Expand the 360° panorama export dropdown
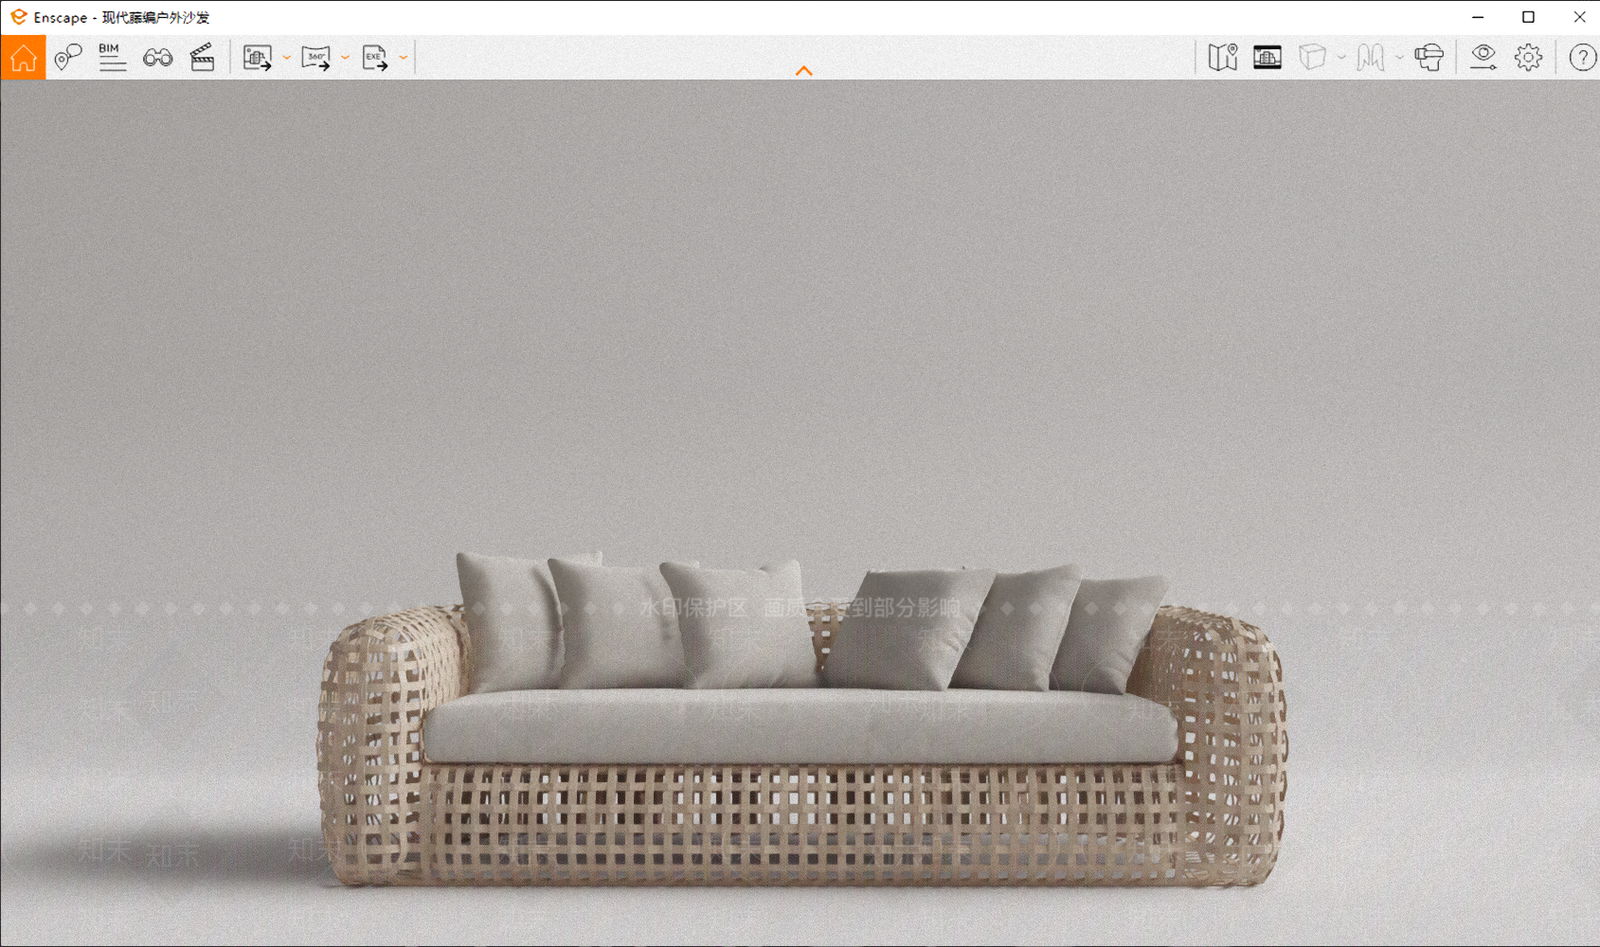Viewport: 1600px width, 947px height. point(345,58)
